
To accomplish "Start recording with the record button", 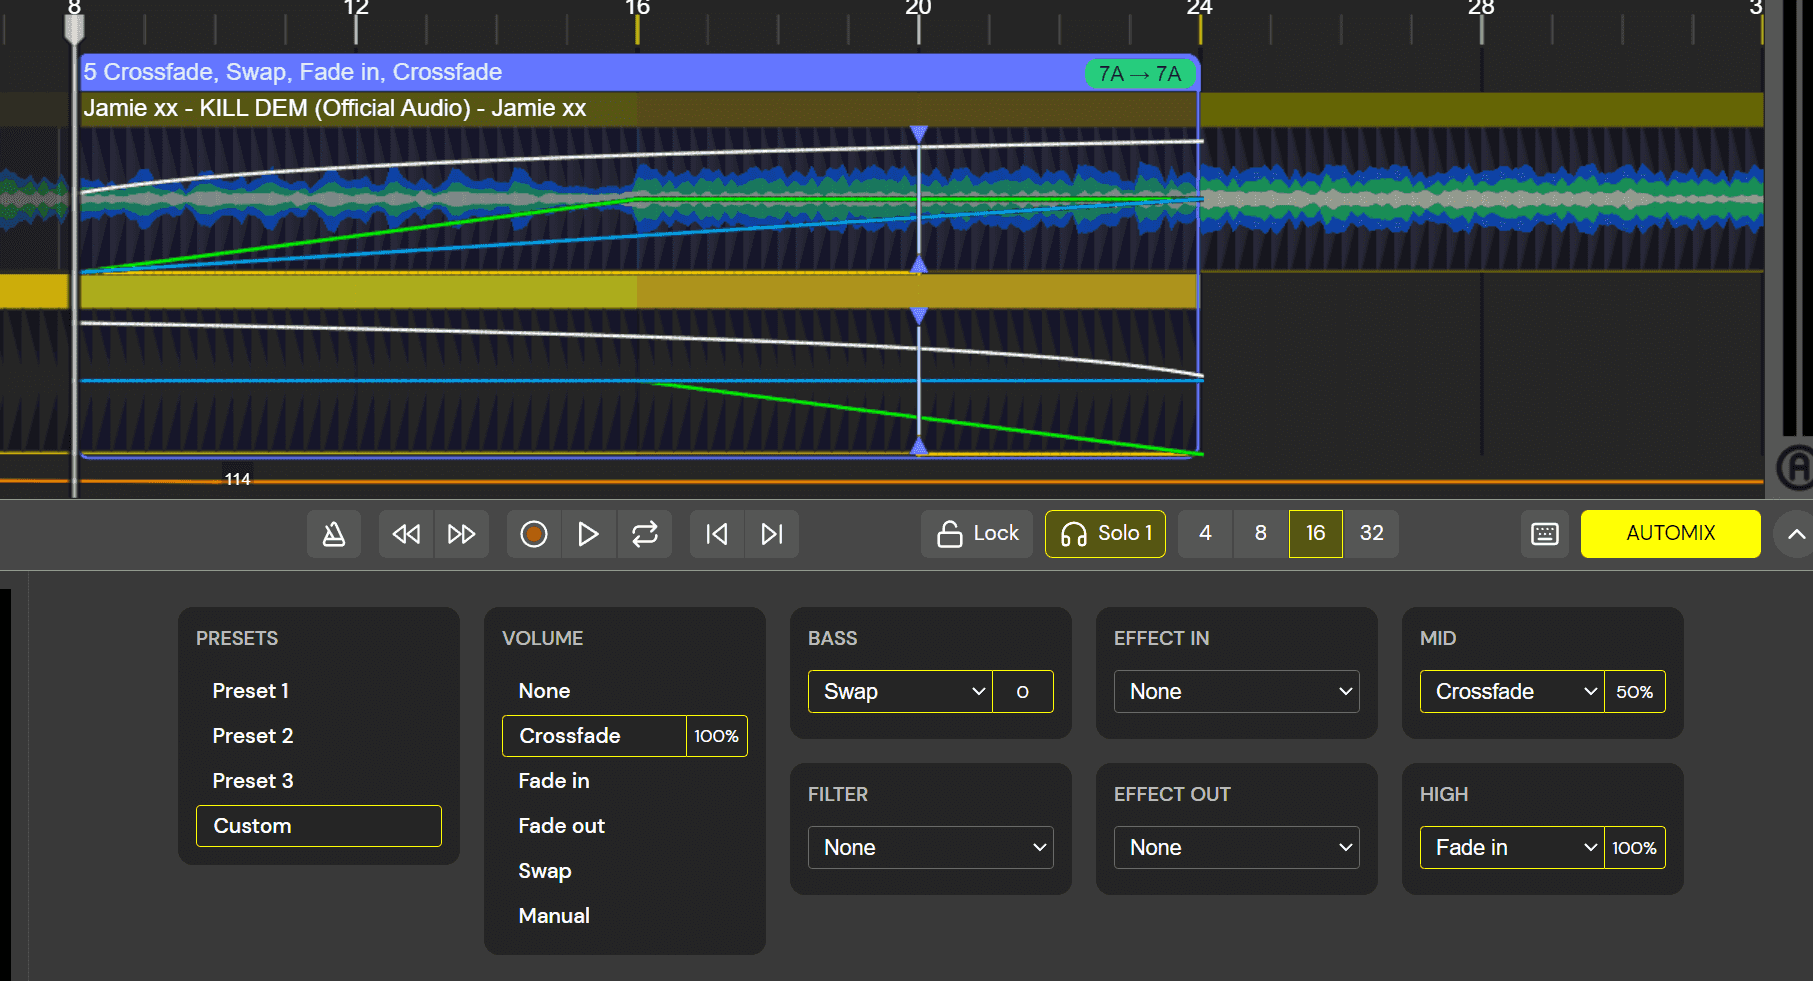I will [x=534, y=534].
